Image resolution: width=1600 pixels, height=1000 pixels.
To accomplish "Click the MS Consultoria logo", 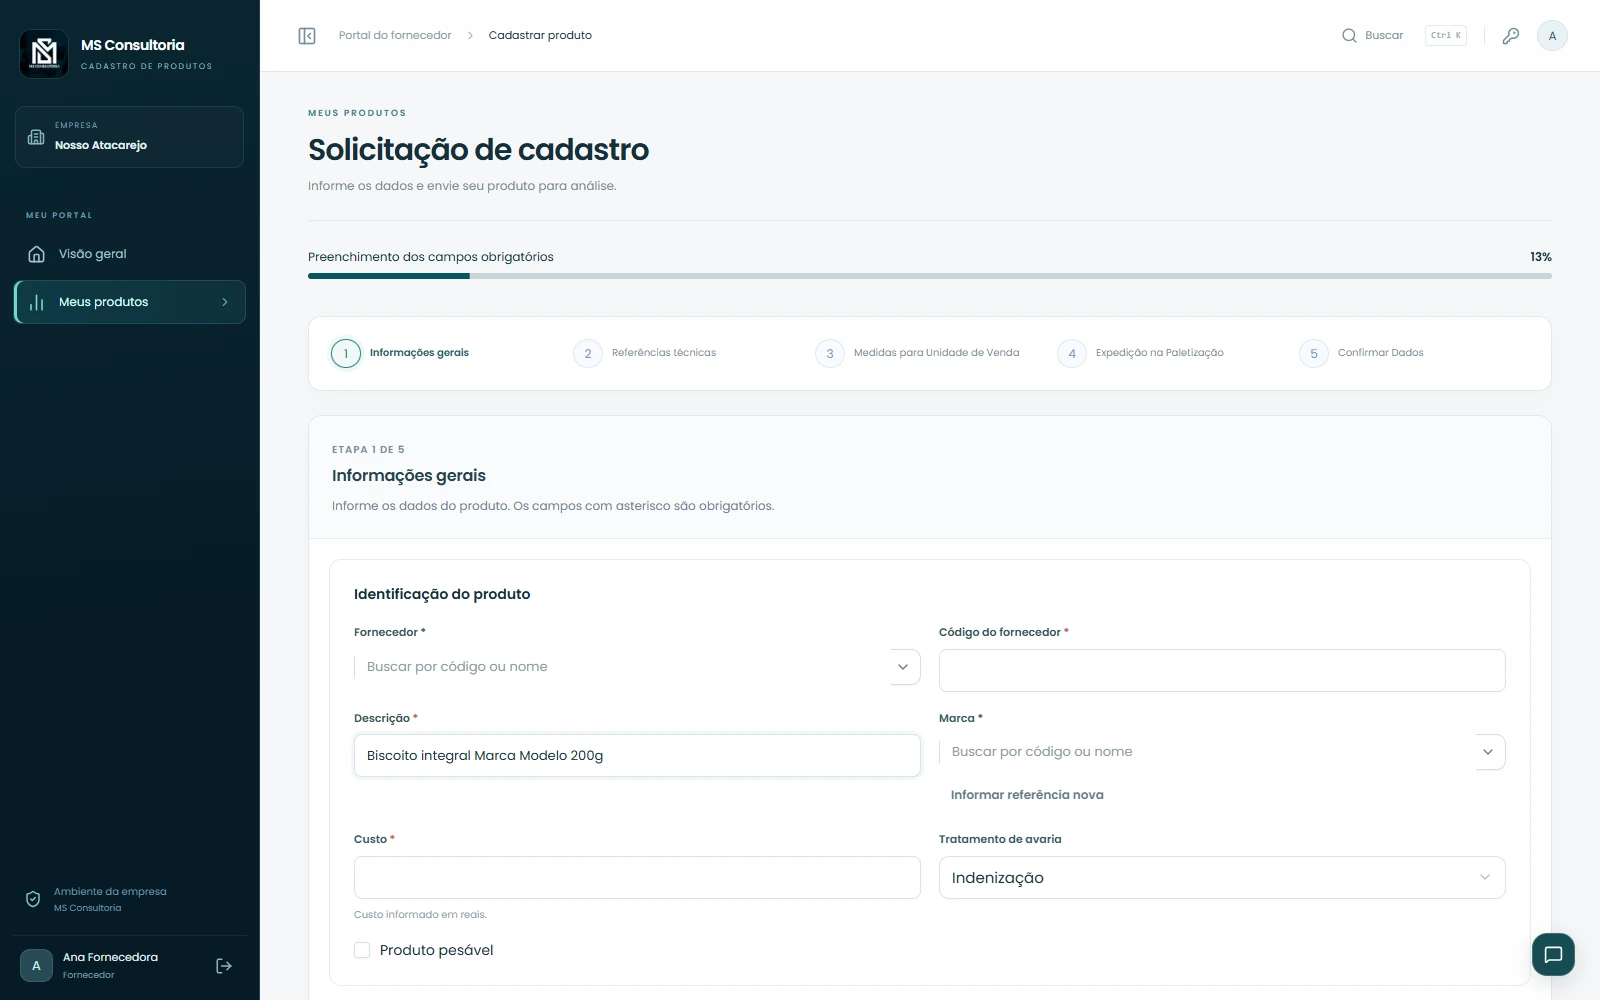I will [44, 53].
